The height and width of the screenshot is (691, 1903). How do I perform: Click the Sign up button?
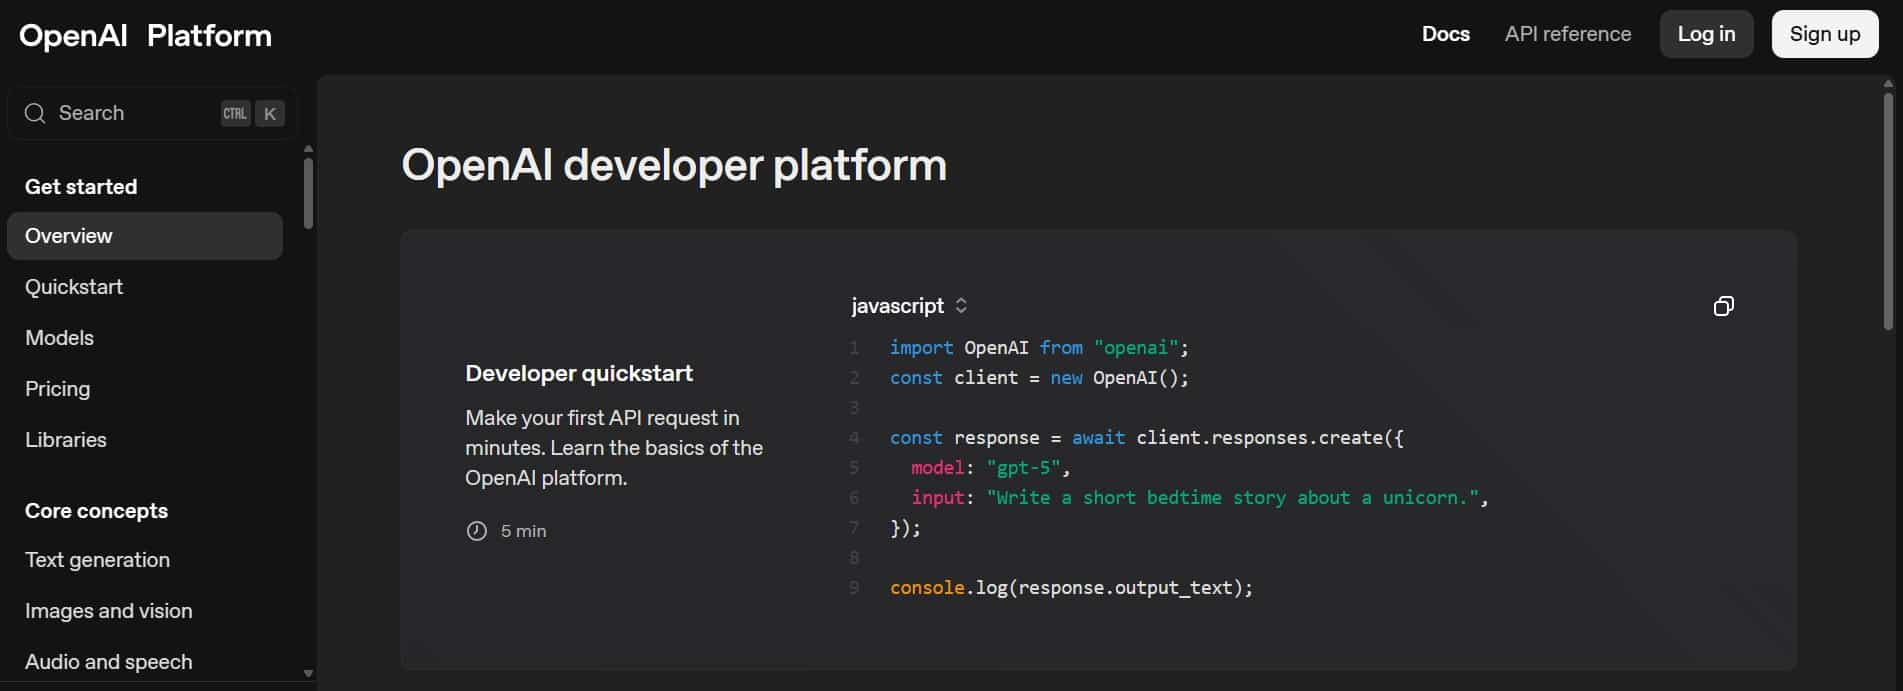1825,34
